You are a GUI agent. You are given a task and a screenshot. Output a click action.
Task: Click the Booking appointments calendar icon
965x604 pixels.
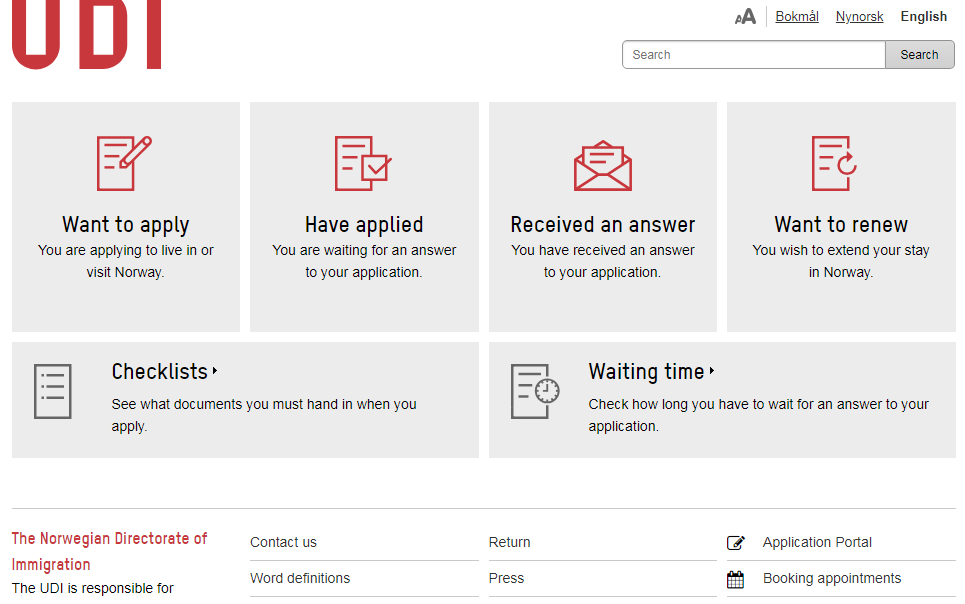[735, 579]
